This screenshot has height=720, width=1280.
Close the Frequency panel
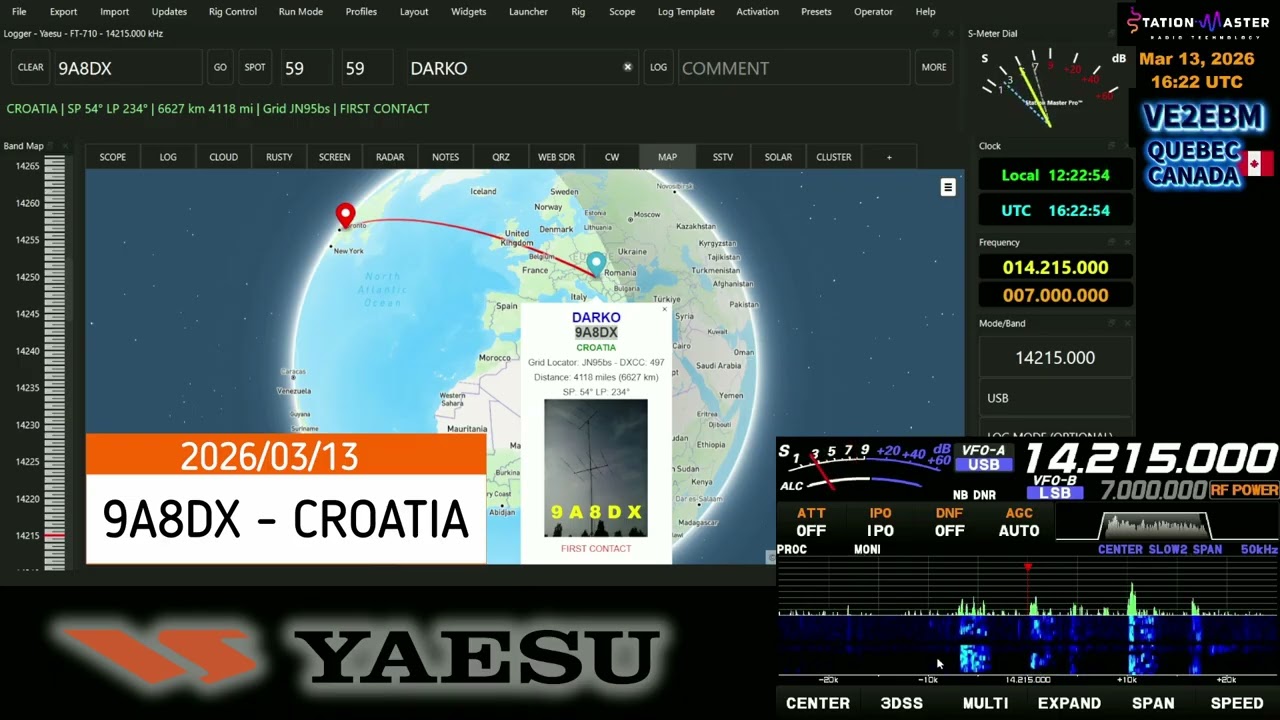tap(1128, 242)
